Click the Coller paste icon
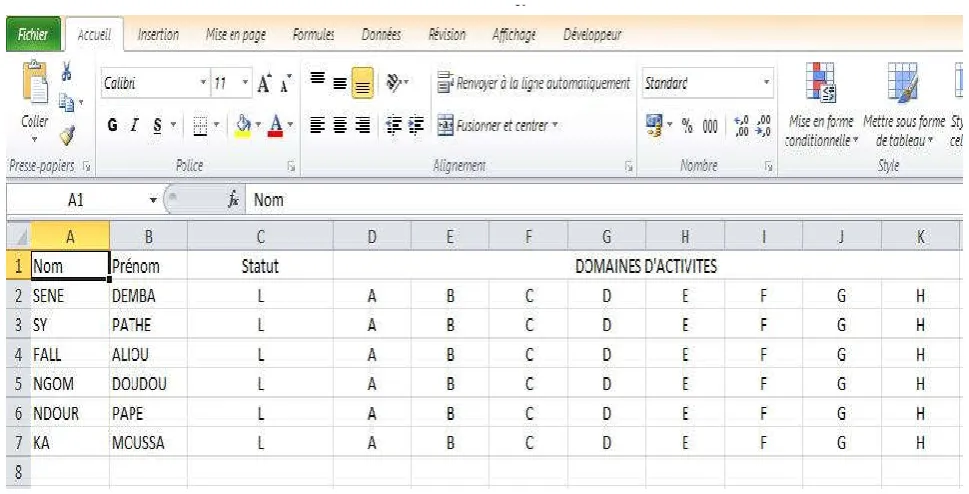This screenshot has width=969, height=494. [x=35, y=83]
